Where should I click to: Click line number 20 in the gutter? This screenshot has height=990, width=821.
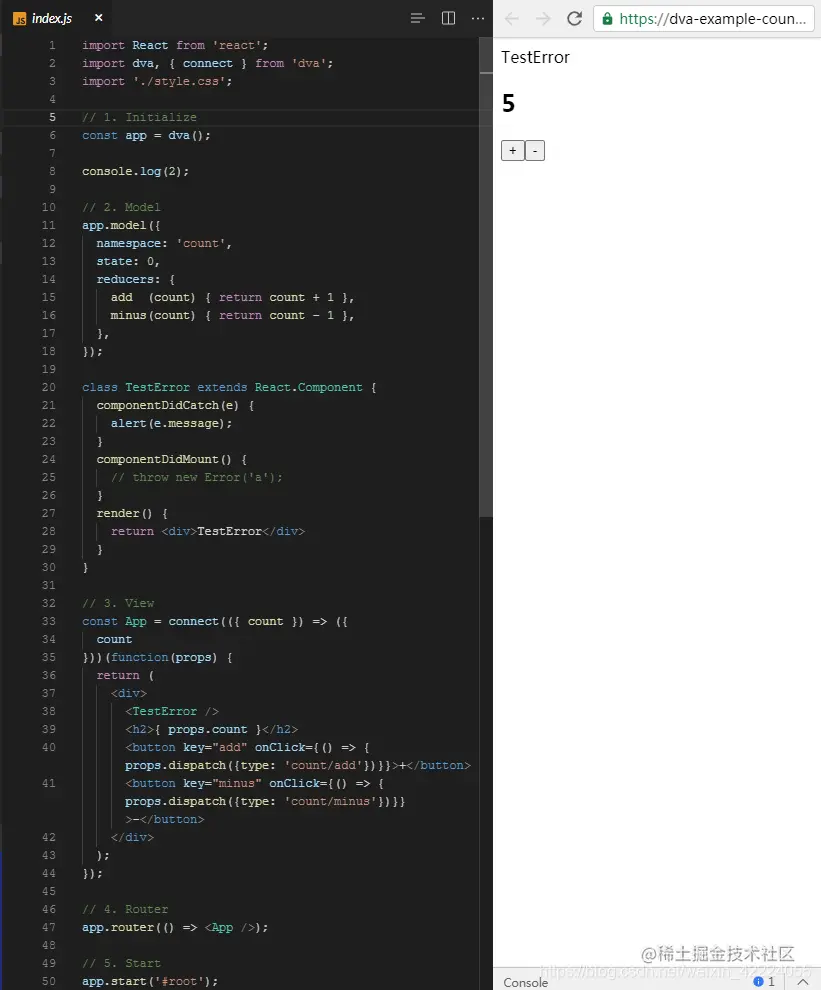[49, 387]
